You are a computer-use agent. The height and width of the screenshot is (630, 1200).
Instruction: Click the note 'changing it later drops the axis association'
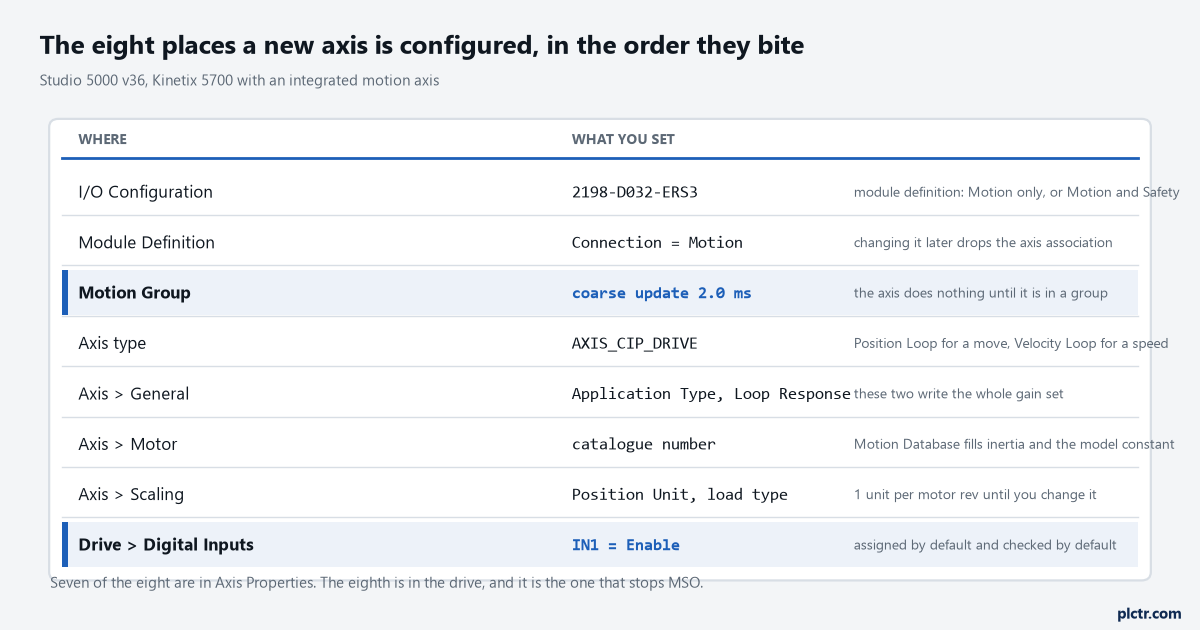pyautogui.click(x=983, y=242)
